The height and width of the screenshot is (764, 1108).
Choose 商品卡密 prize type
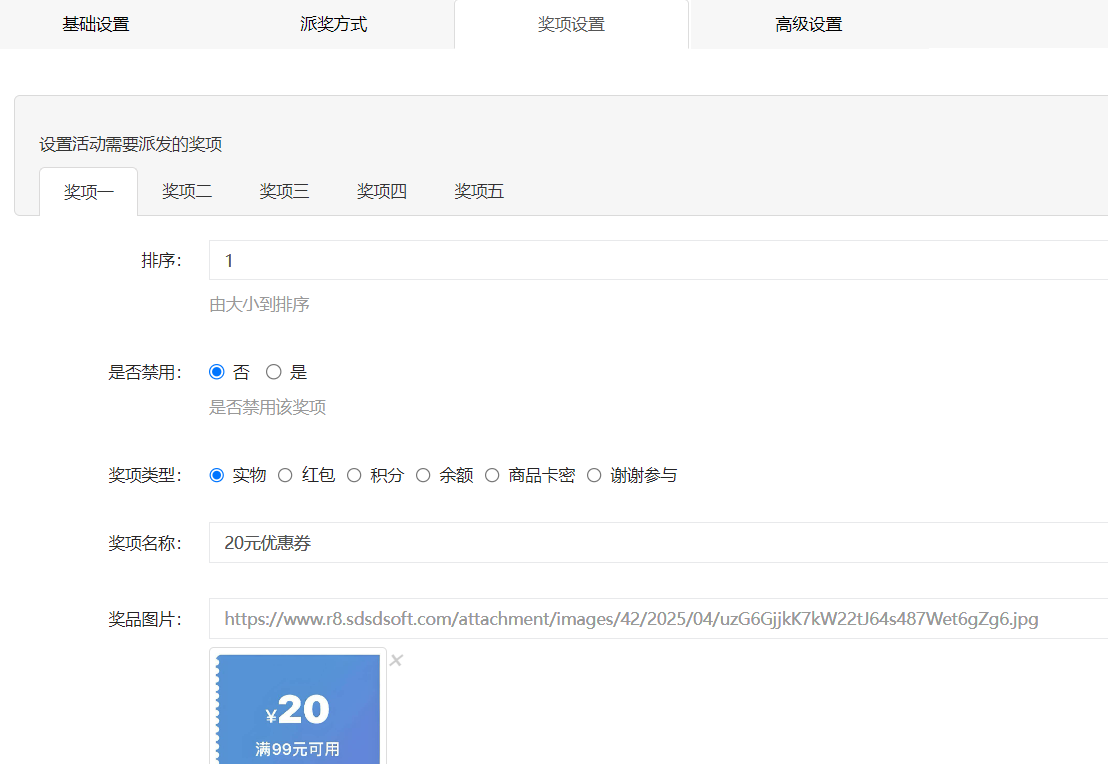492,475
